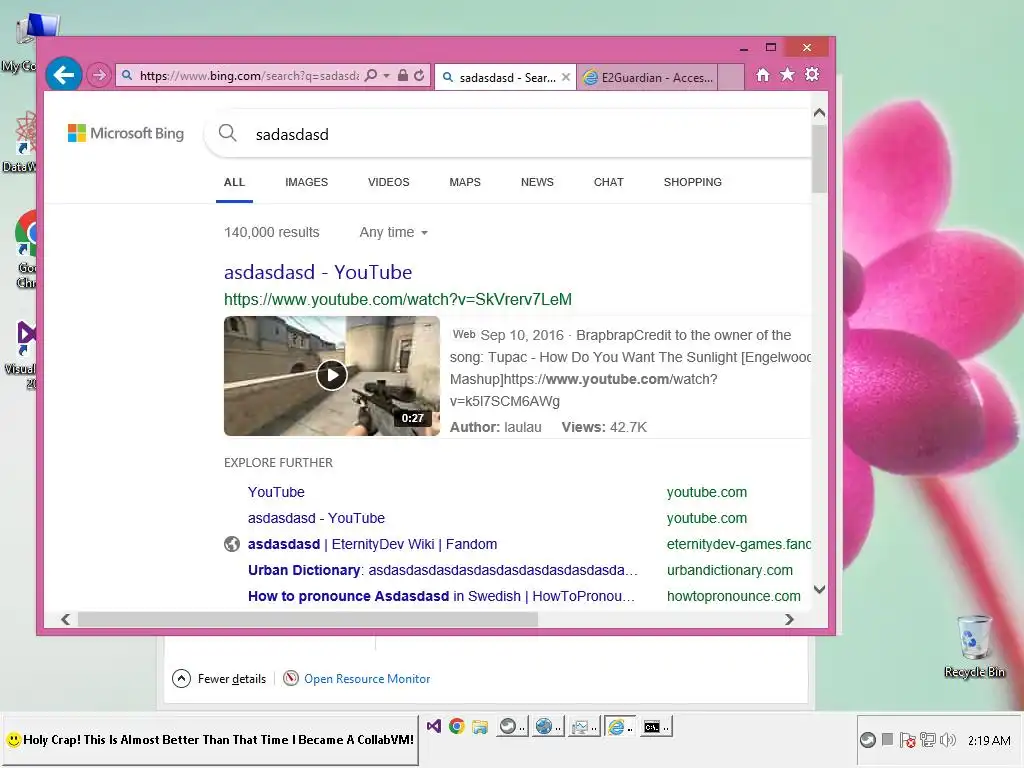
Task: Switch to Command Prompt taskbar button
Action: coord(654,726)
